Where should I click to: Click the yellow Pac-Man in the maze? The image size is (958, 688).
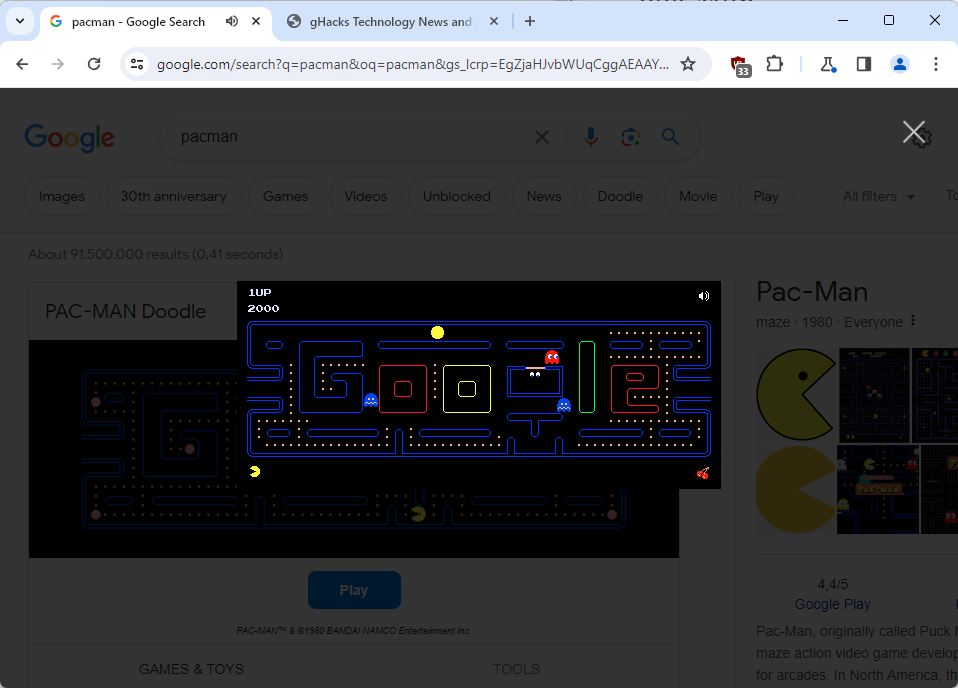tap(437, 332)
